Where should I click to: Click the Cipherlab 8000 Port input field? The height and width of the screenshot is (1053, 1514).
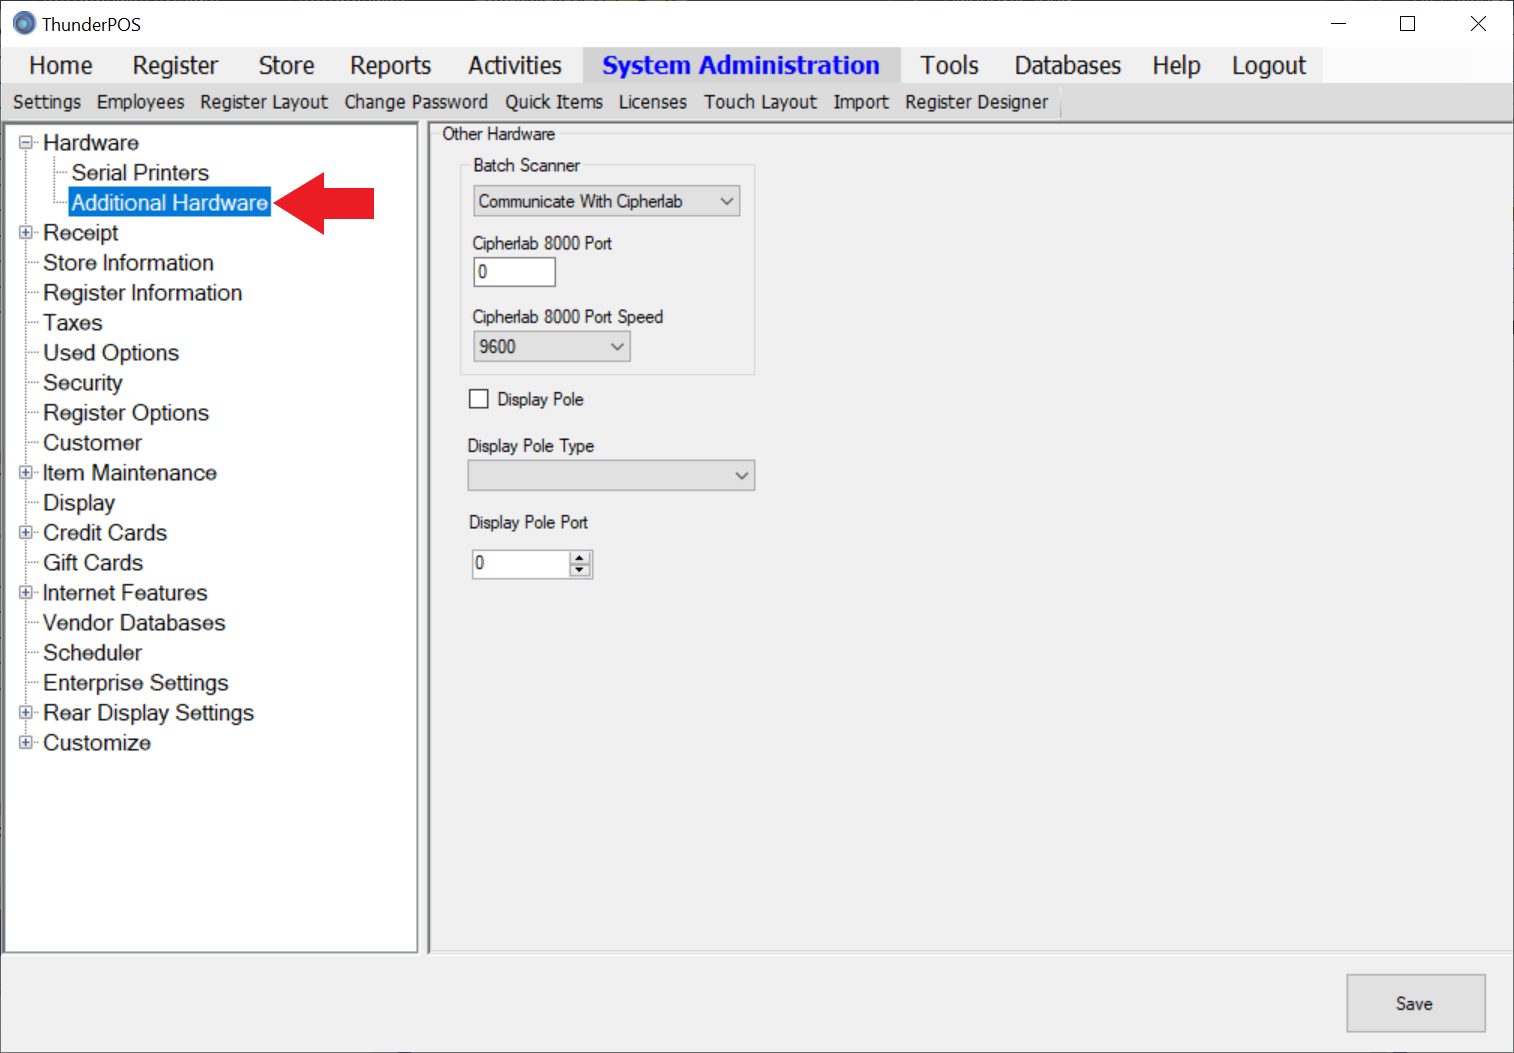pos(514,272)
